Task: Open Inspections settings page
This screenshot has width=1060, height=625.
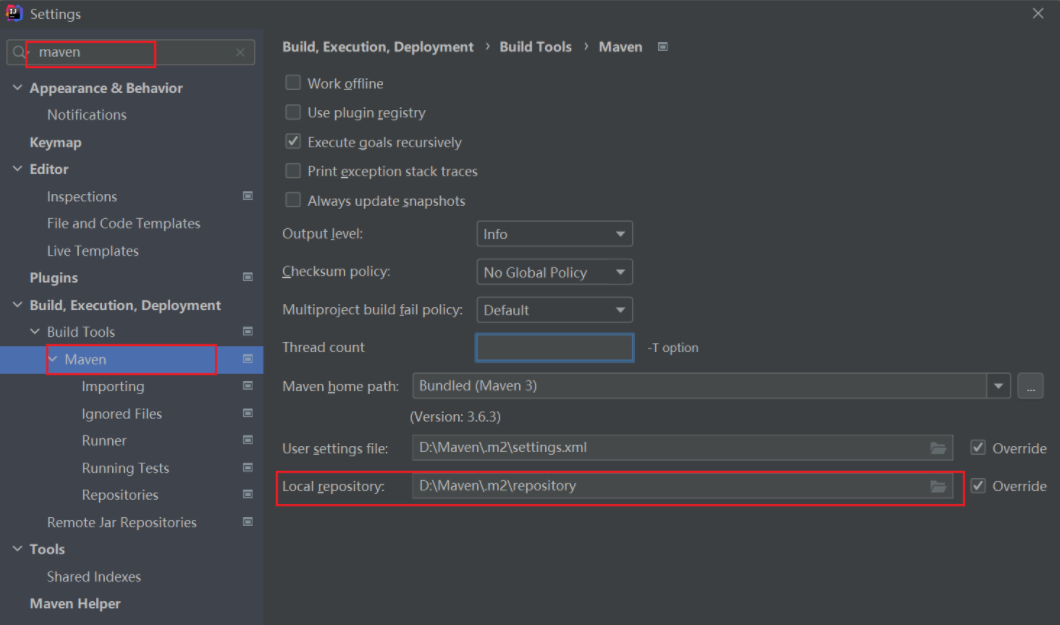Action: 82,197
